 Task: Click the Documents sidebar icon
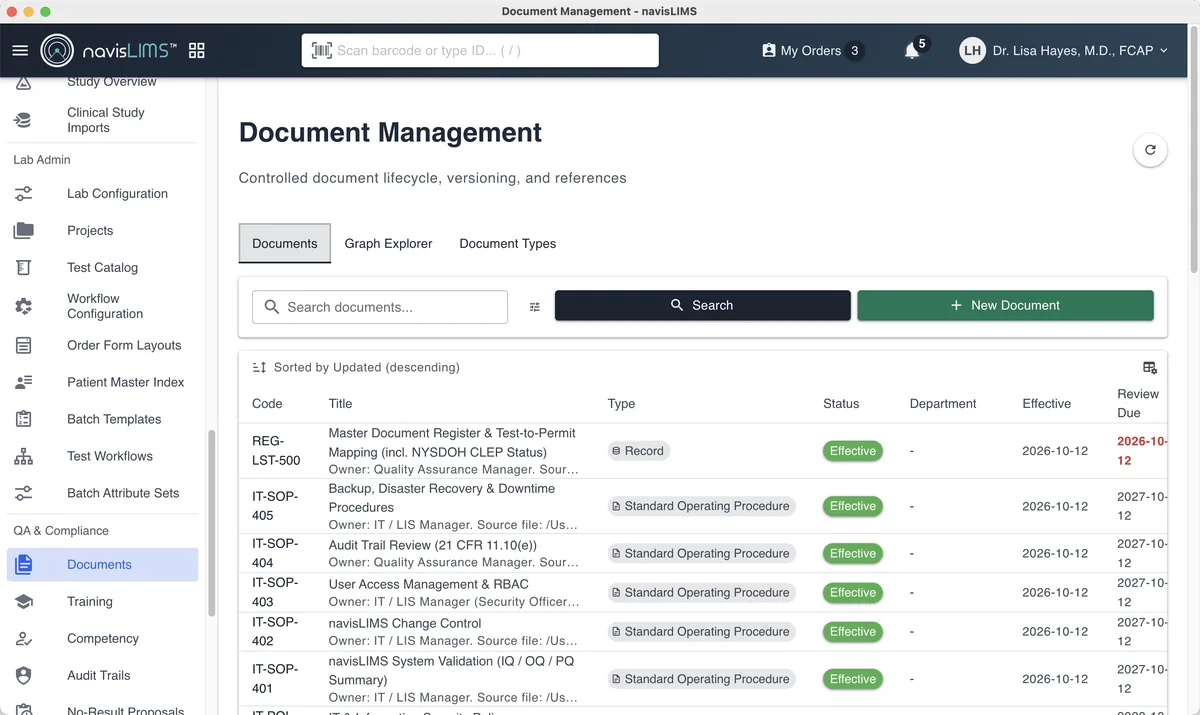[x=23, y=565]
